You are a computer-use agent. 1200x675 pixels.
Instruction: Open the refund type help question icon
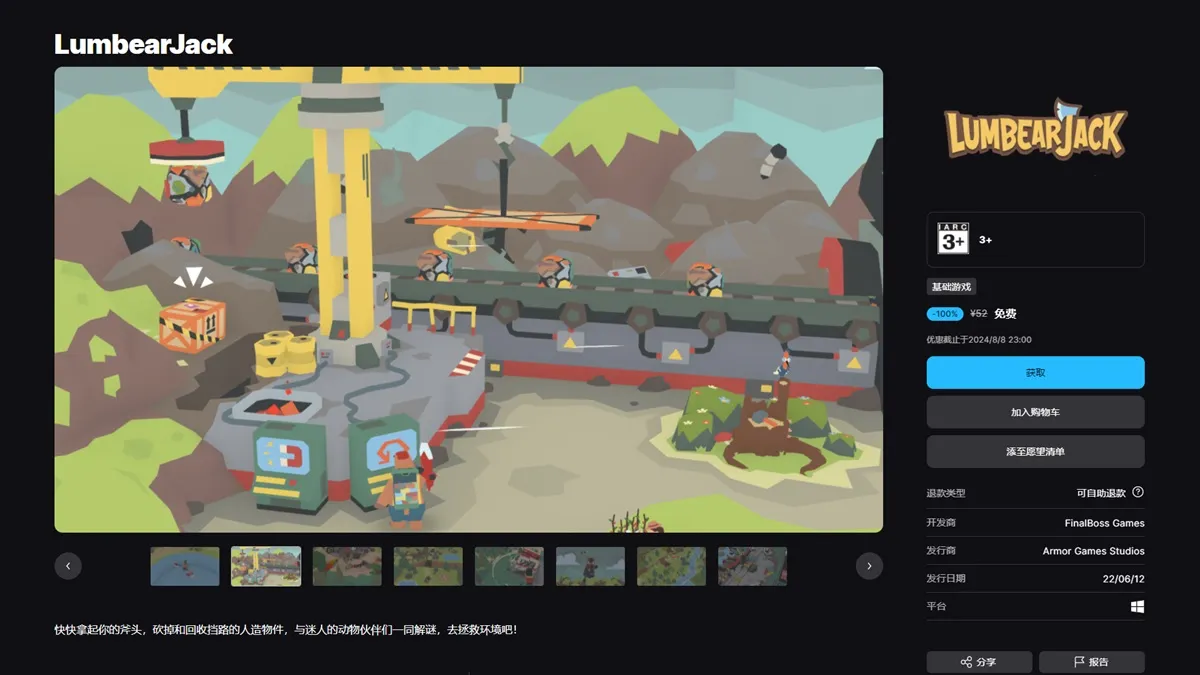coord(1138,493)
